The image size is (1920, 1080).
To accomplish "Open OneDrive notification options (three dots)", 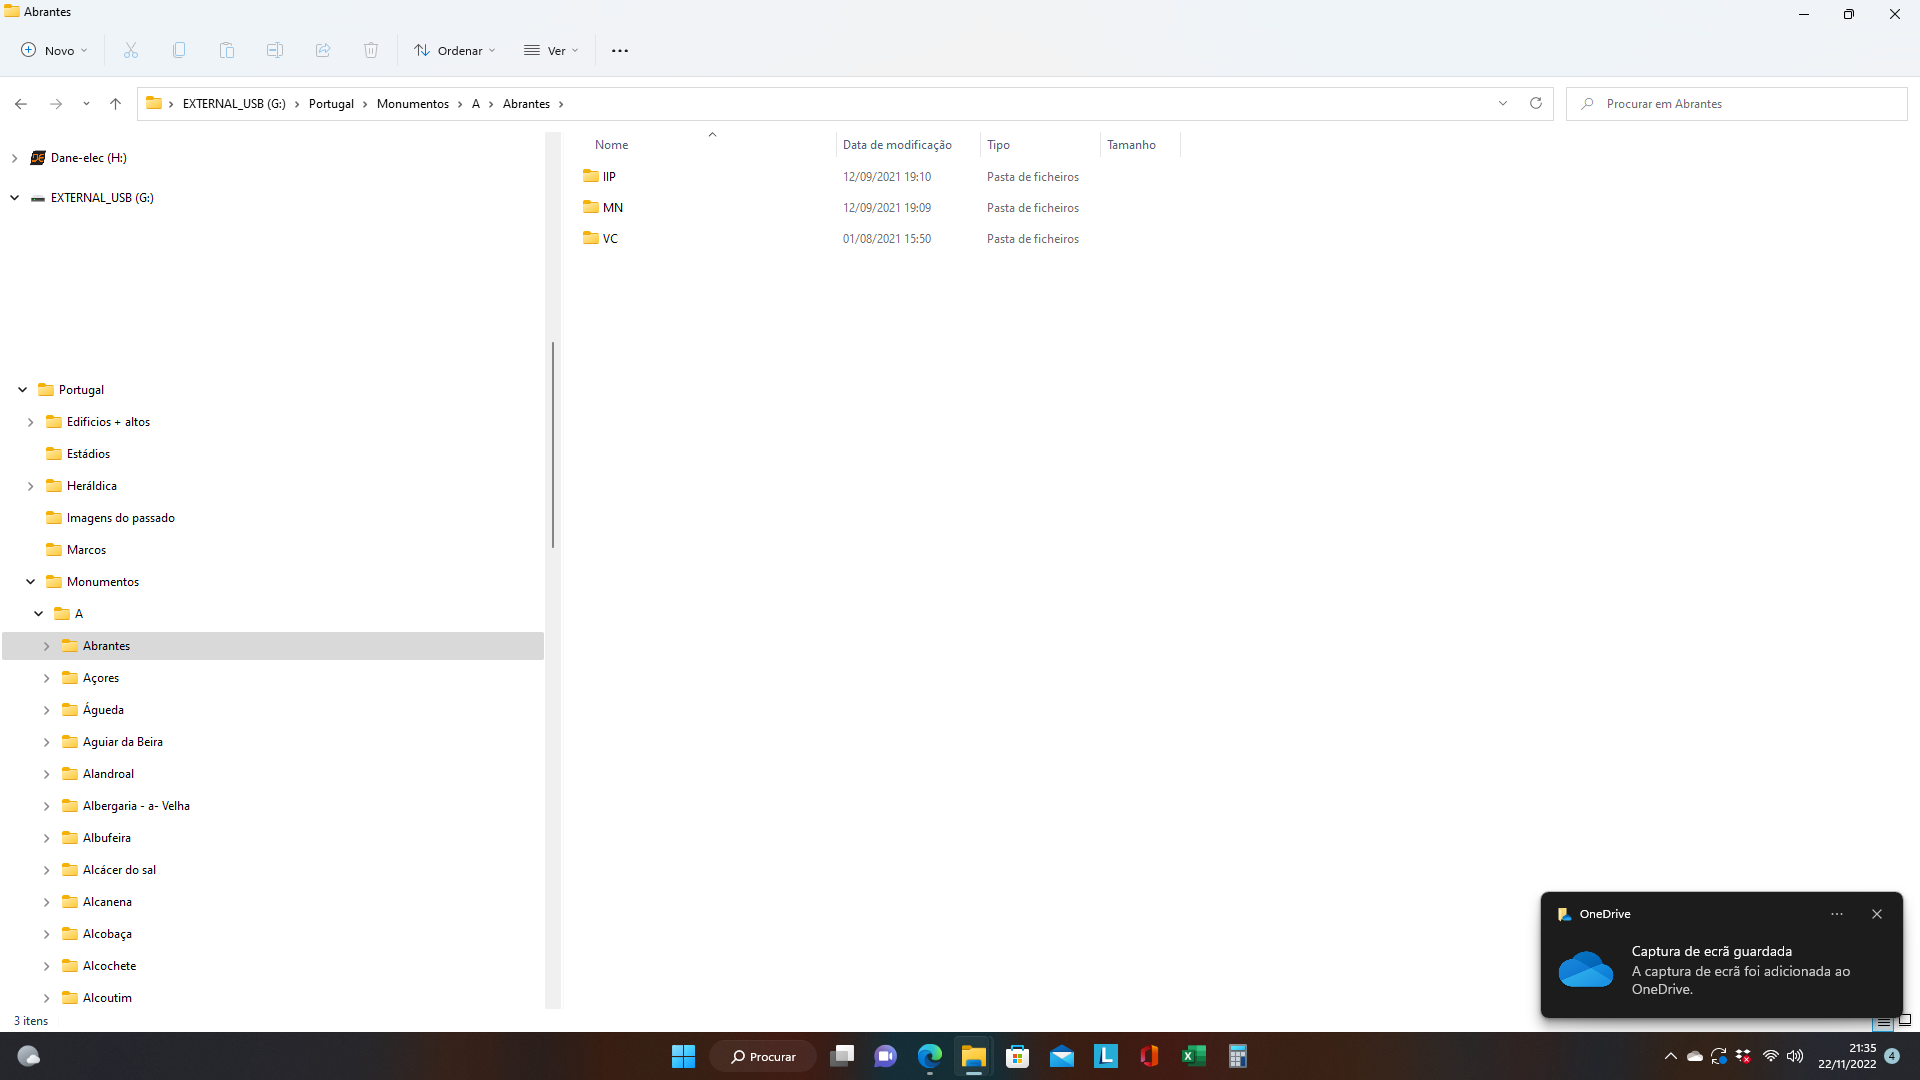I will [x=1837, y=914].
